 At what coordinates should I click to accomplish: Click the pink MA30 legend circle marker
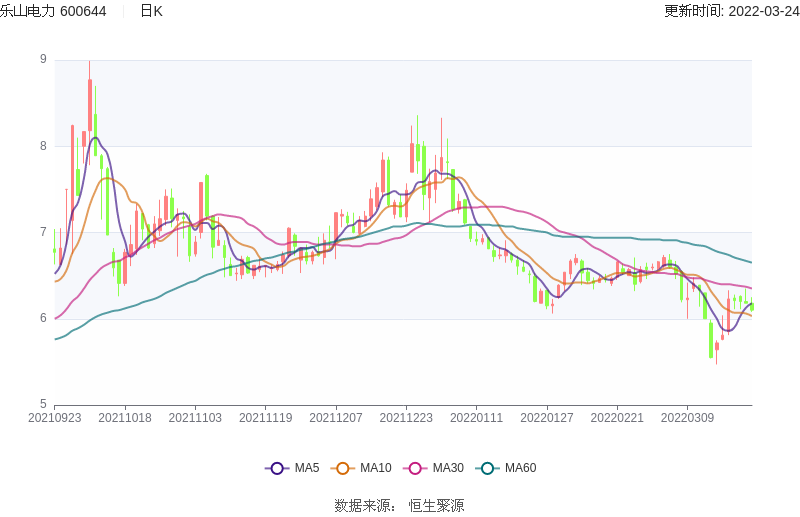click(415, 468)
